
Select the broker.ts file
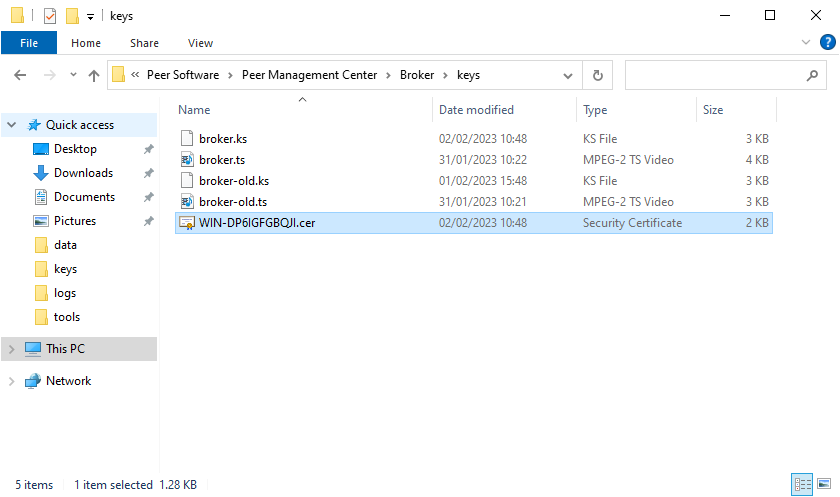tap(222, 159)
